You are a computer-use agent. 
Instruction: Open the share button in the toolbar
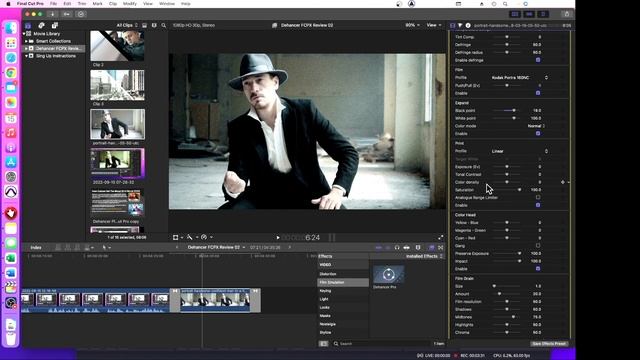(x=567, y=14)
